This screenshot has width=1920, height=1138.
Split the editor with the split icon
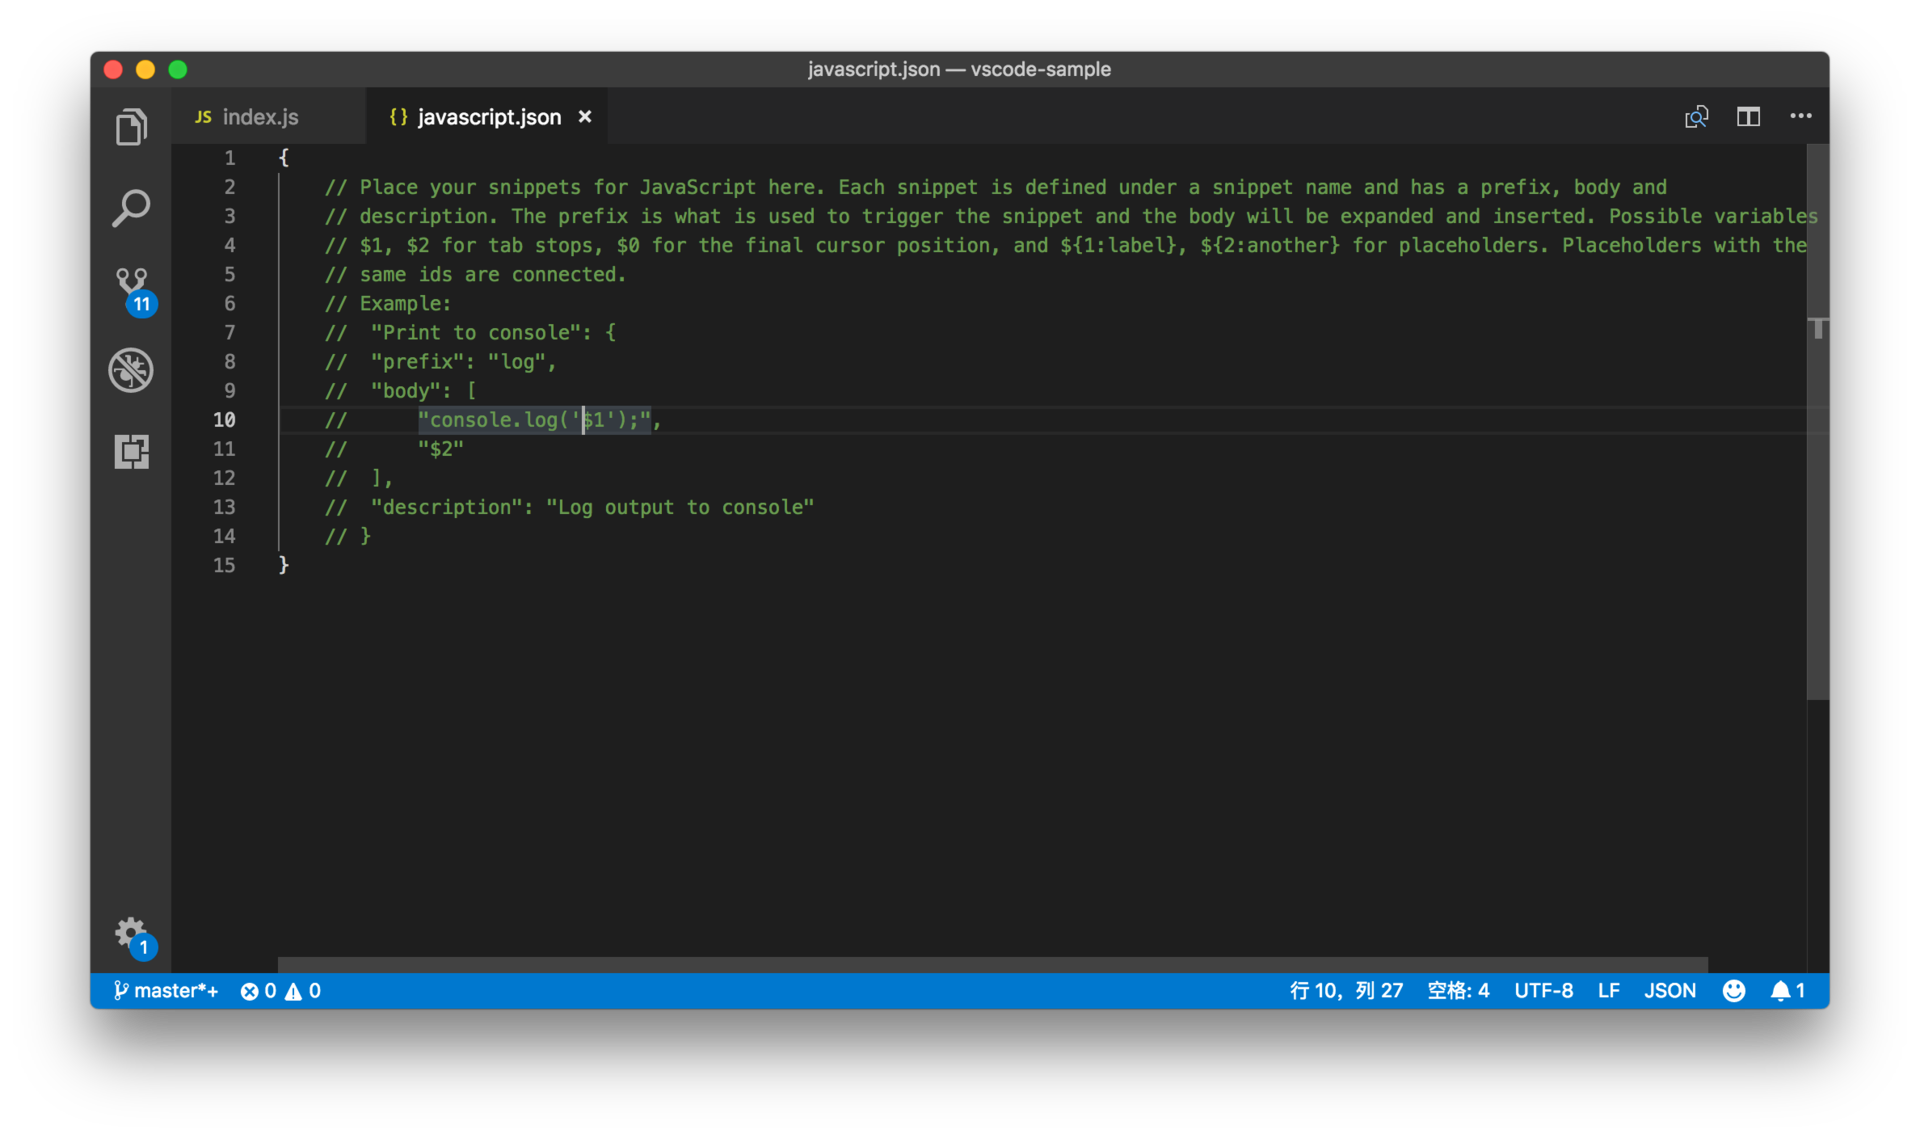point(1748,117)
